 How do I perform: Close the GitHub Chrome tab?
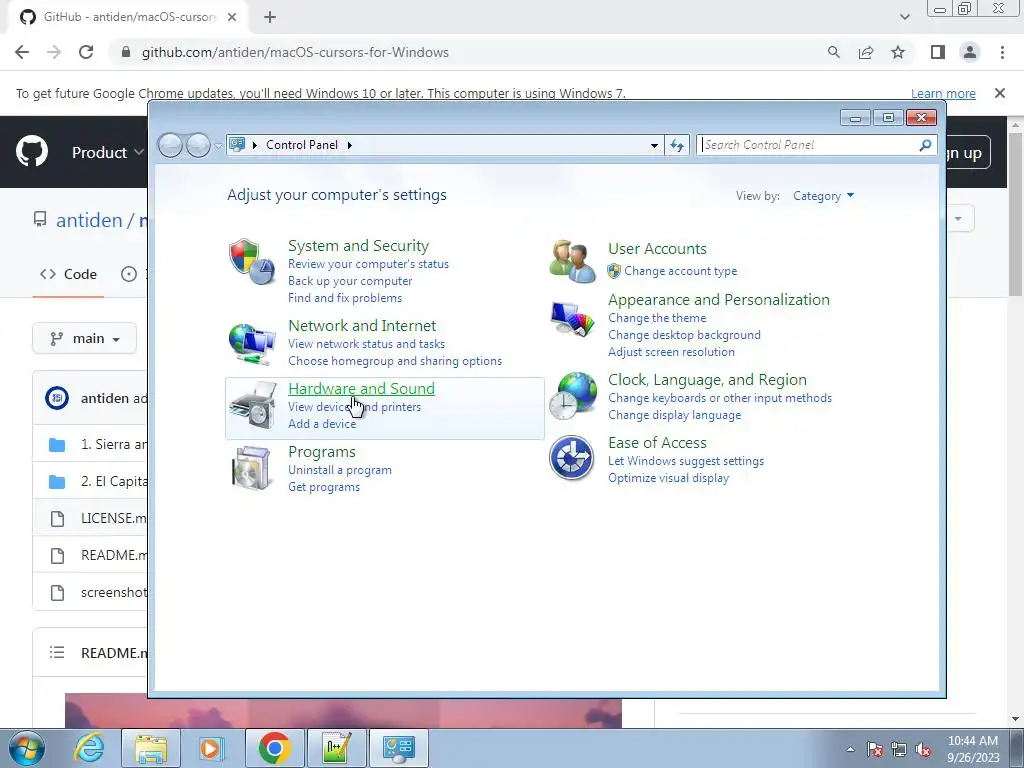click(232, 17)
